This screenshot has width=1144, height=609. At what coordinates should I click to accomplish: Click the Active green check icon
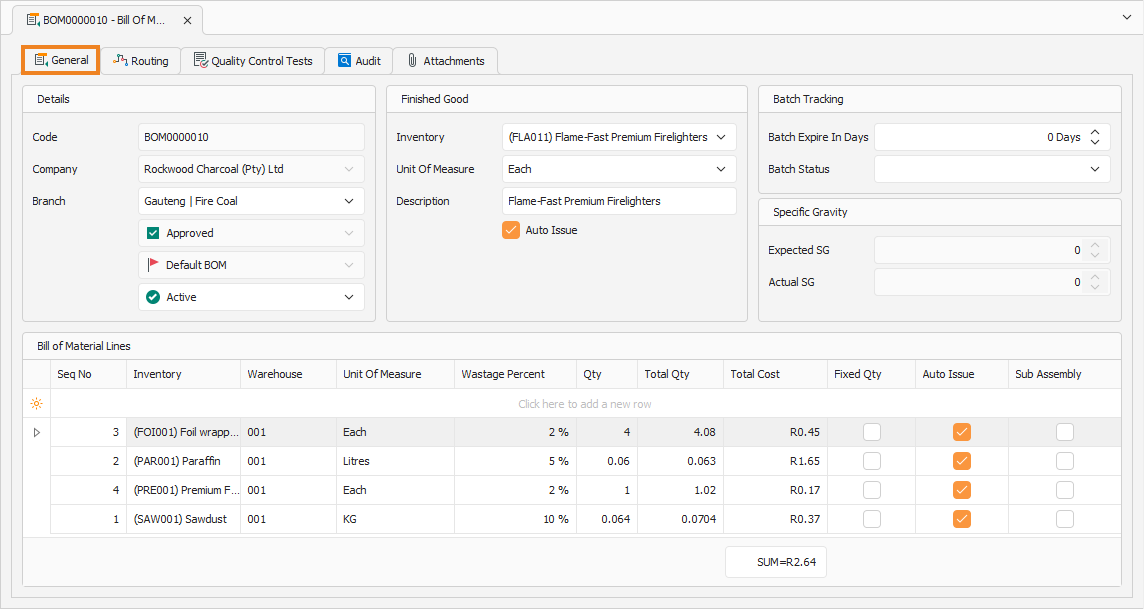pyautogui.click(x=152, y=297)
